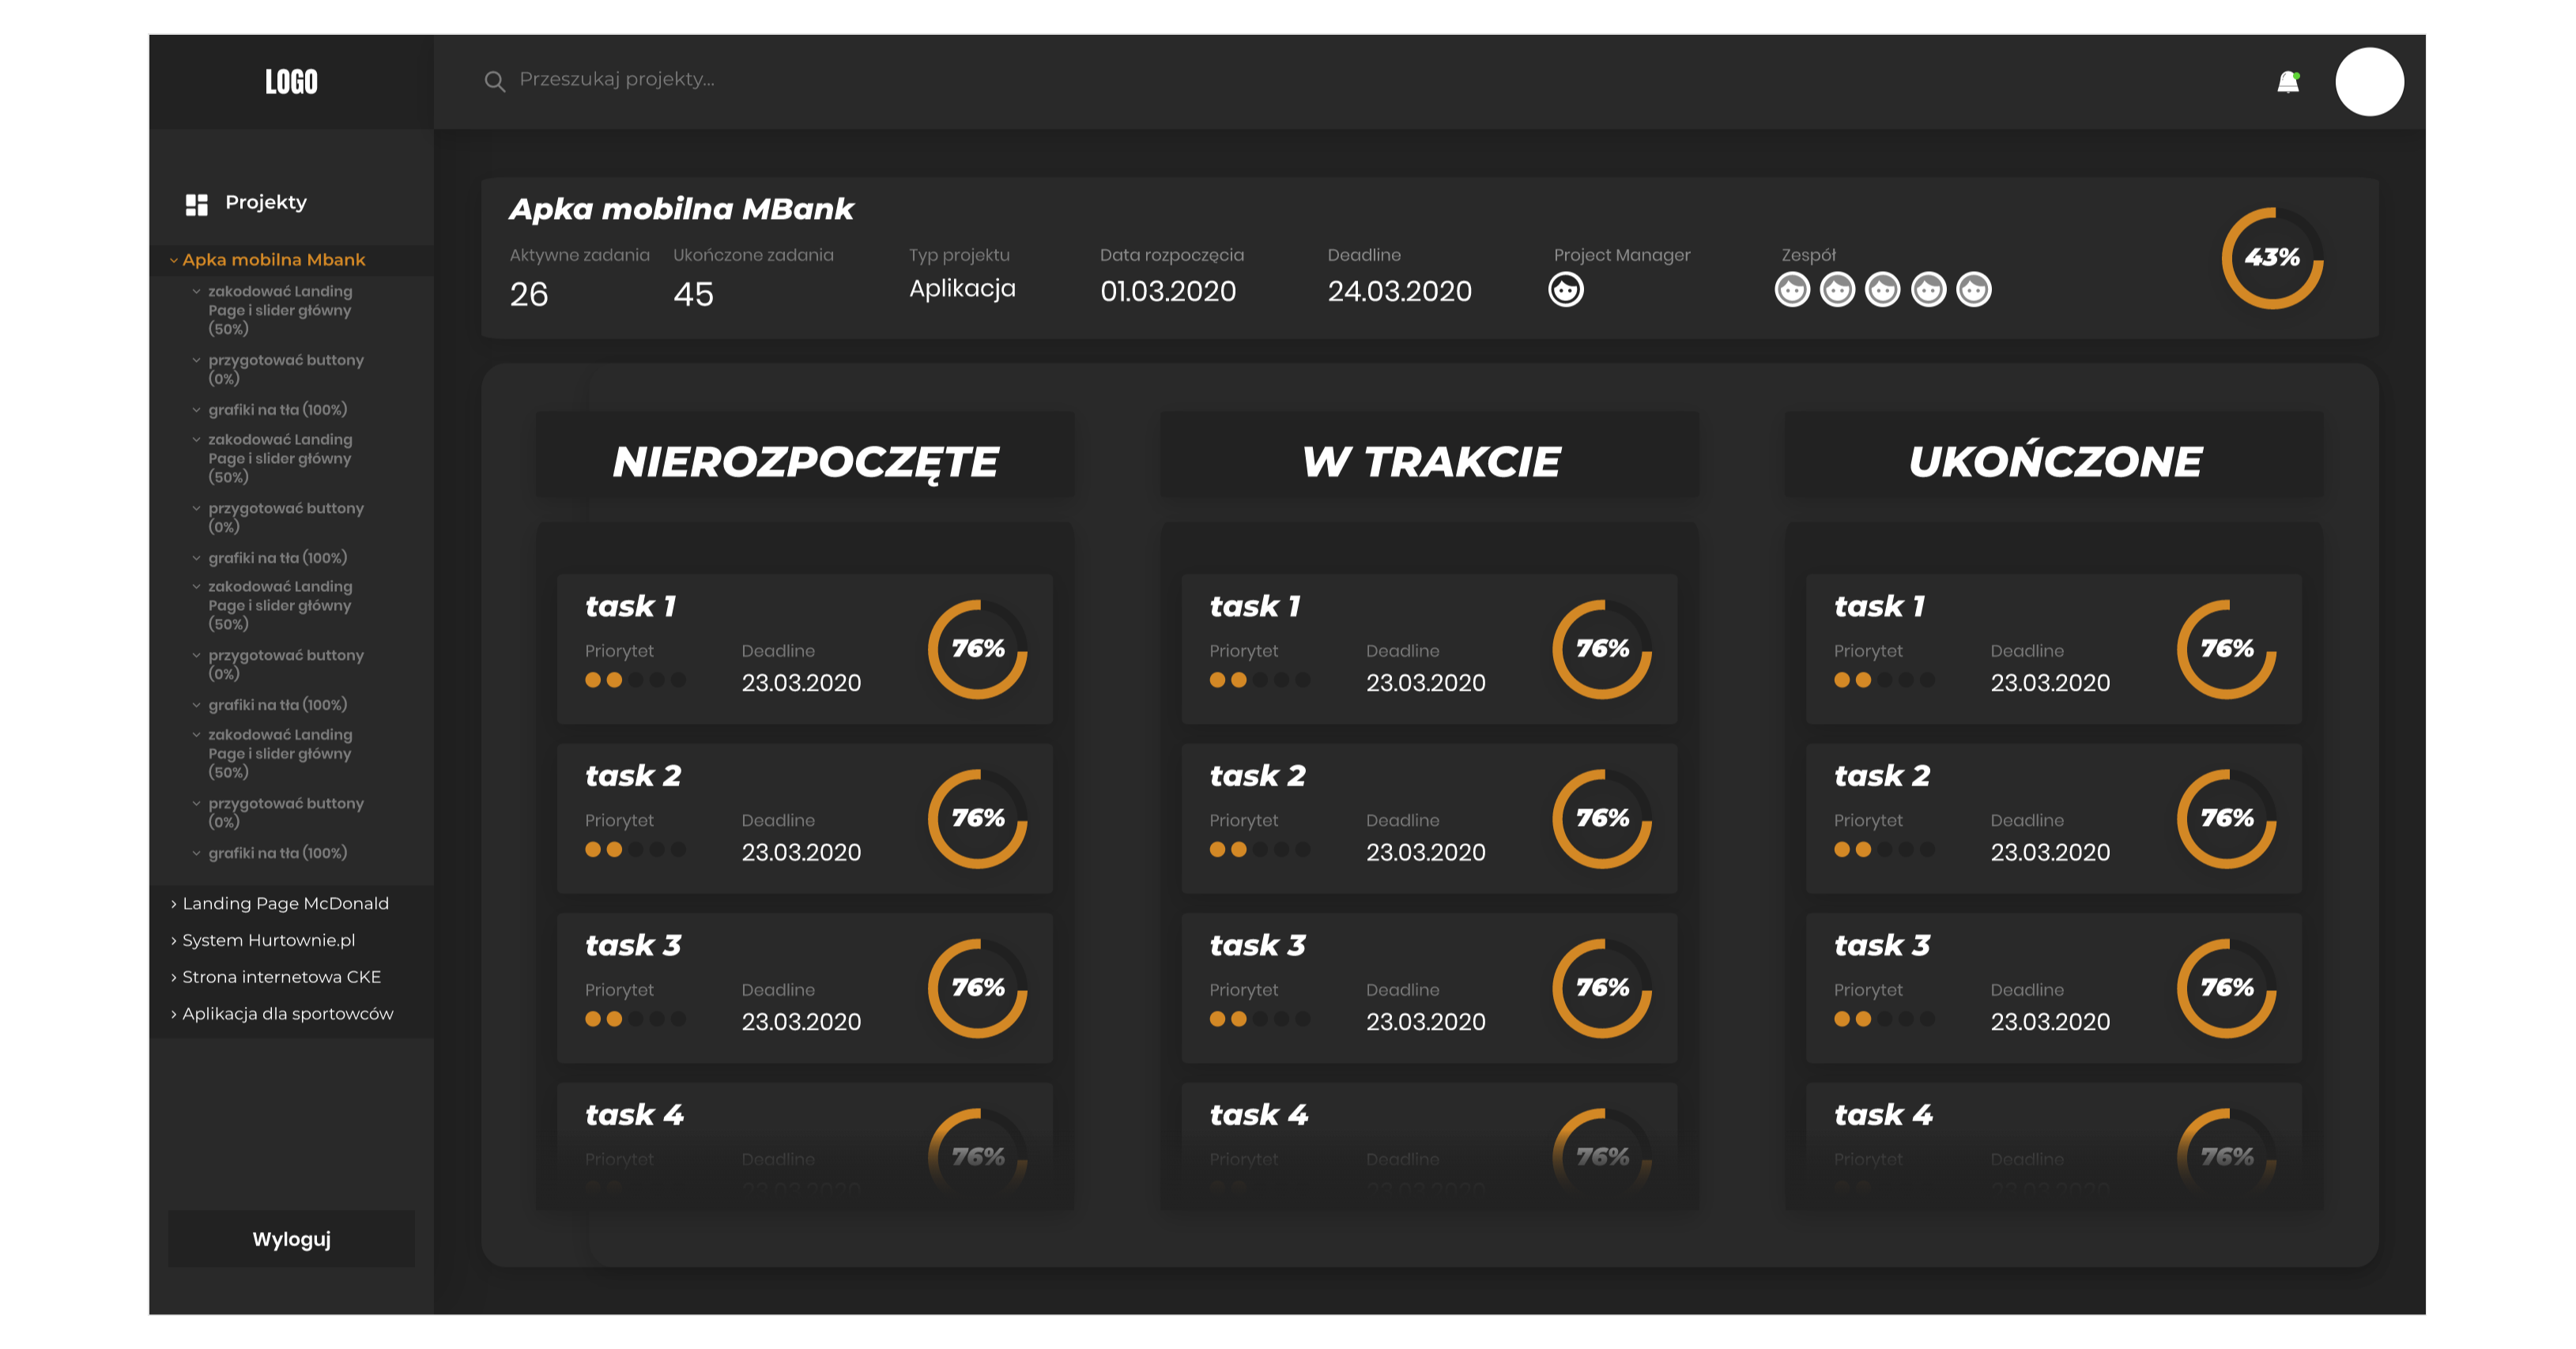
Task: Click the third Zespół member avatar
Action: point(1882,290)
